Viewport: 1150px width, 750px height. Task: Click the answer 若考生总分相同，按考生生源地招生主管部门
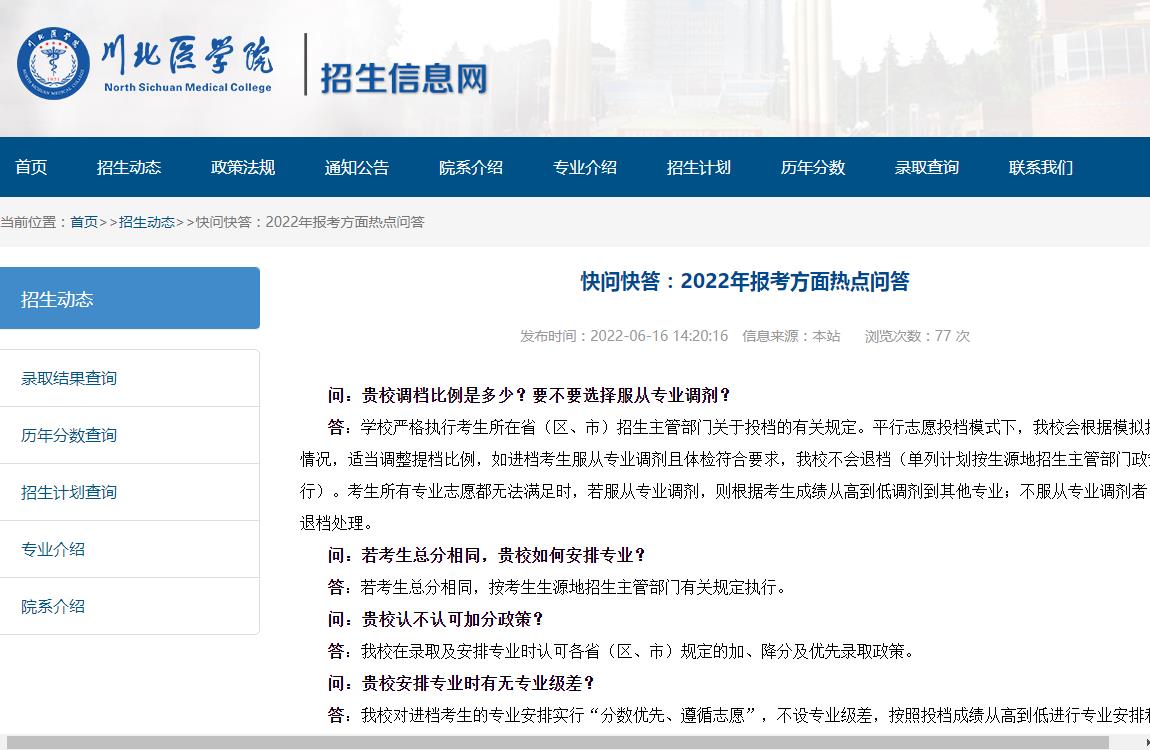pos(557,587)
